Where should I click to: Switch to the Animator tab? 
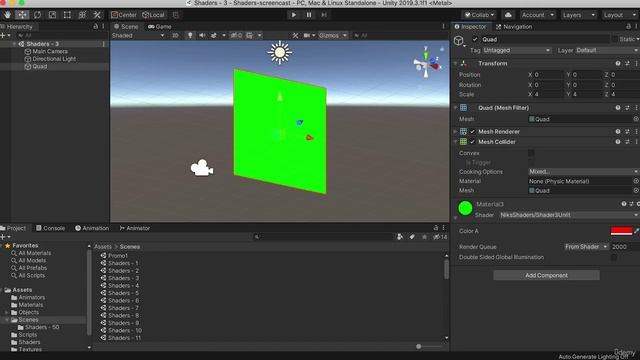[135, 228]
